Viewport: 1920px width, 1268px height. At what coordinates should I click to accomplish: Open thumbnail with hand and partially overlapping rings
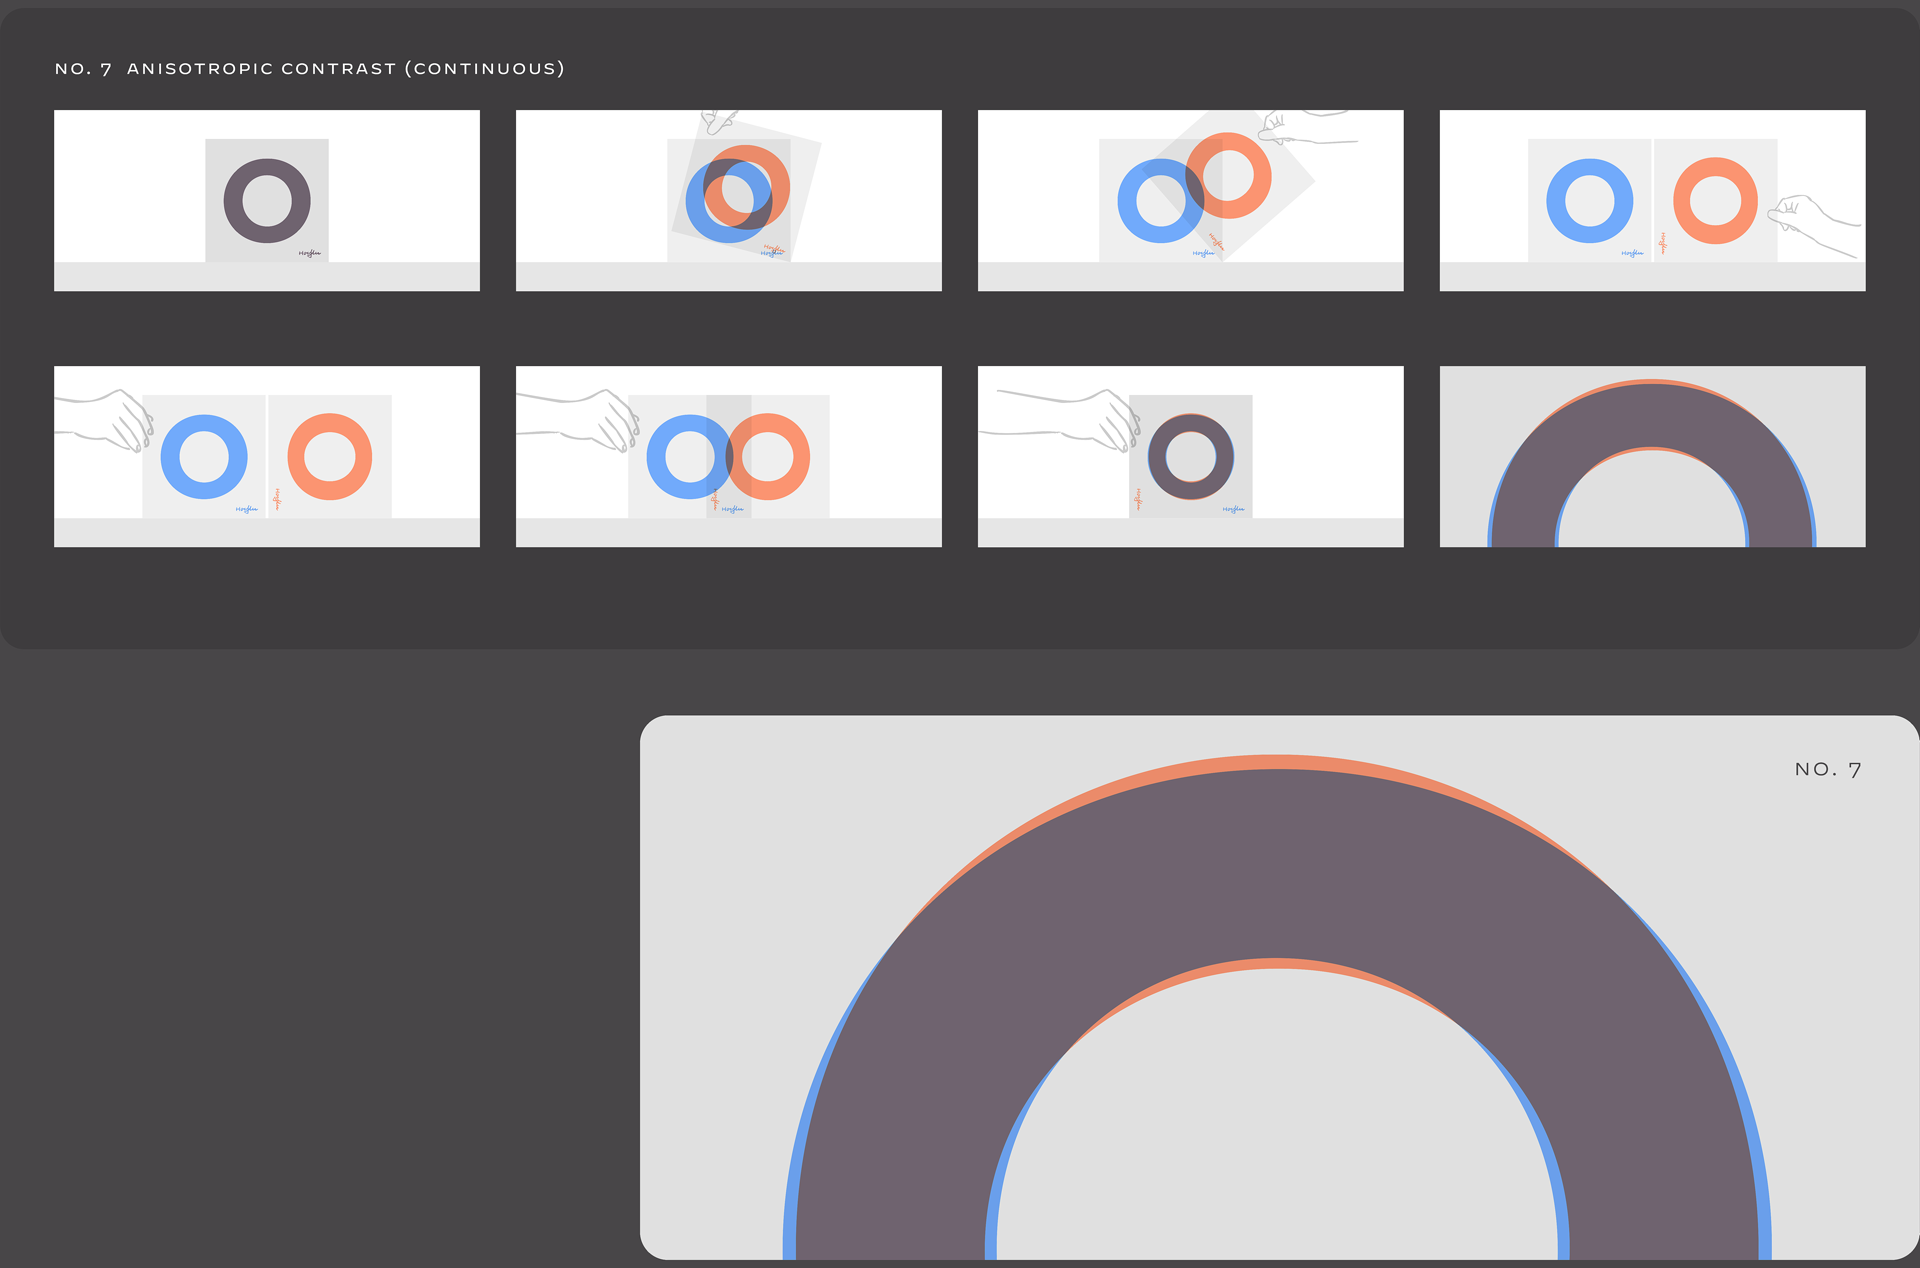(729, 457)
